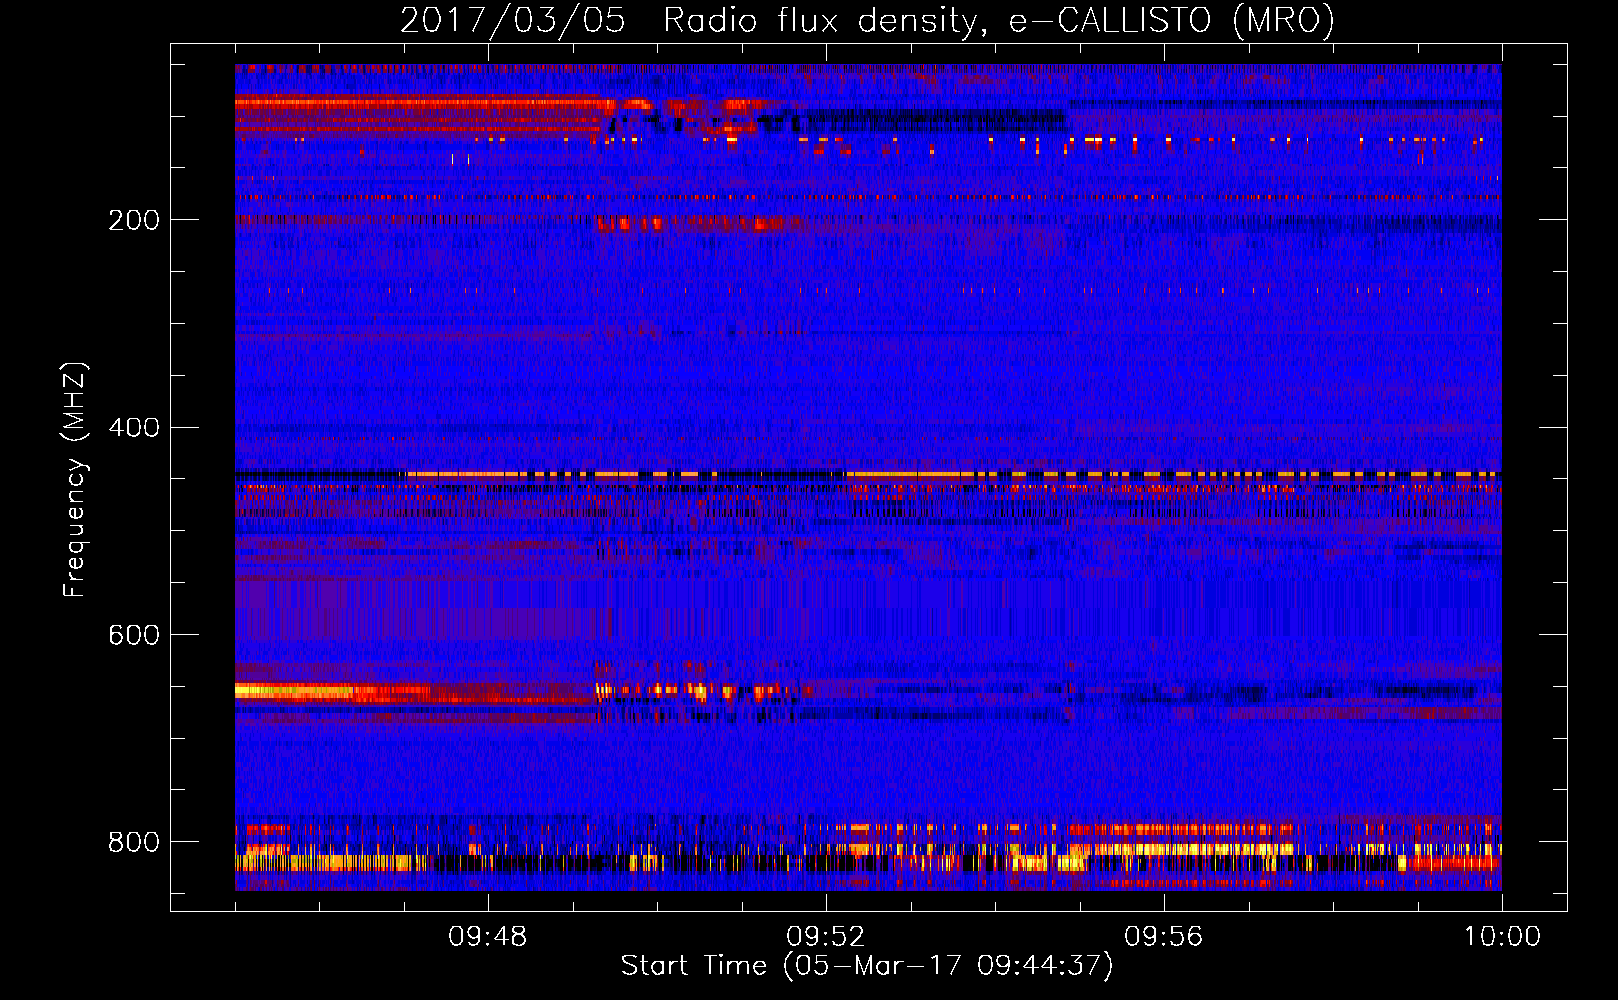Viewport: 1618px width, 1000px height.
Task: Click the 09:56 time tick label
Action: [1164, 937]
